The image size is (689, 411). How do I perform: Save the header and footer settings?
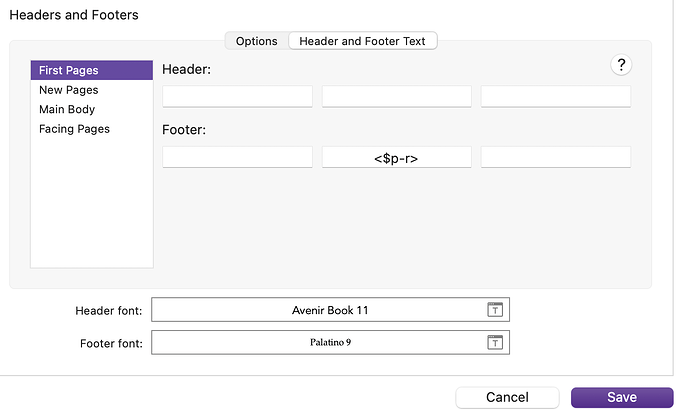622,397
